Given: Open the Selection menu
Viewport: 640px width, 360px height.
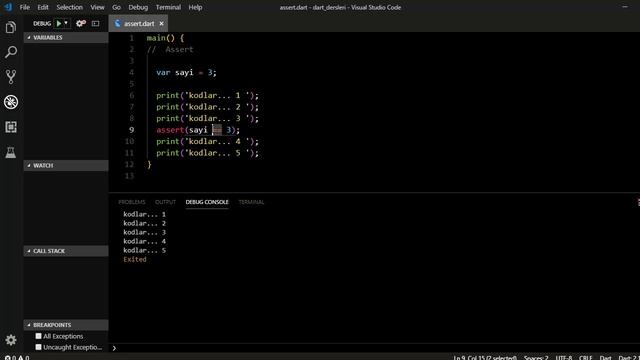Looking at the screenshot, I should click(x=69, y=7).
